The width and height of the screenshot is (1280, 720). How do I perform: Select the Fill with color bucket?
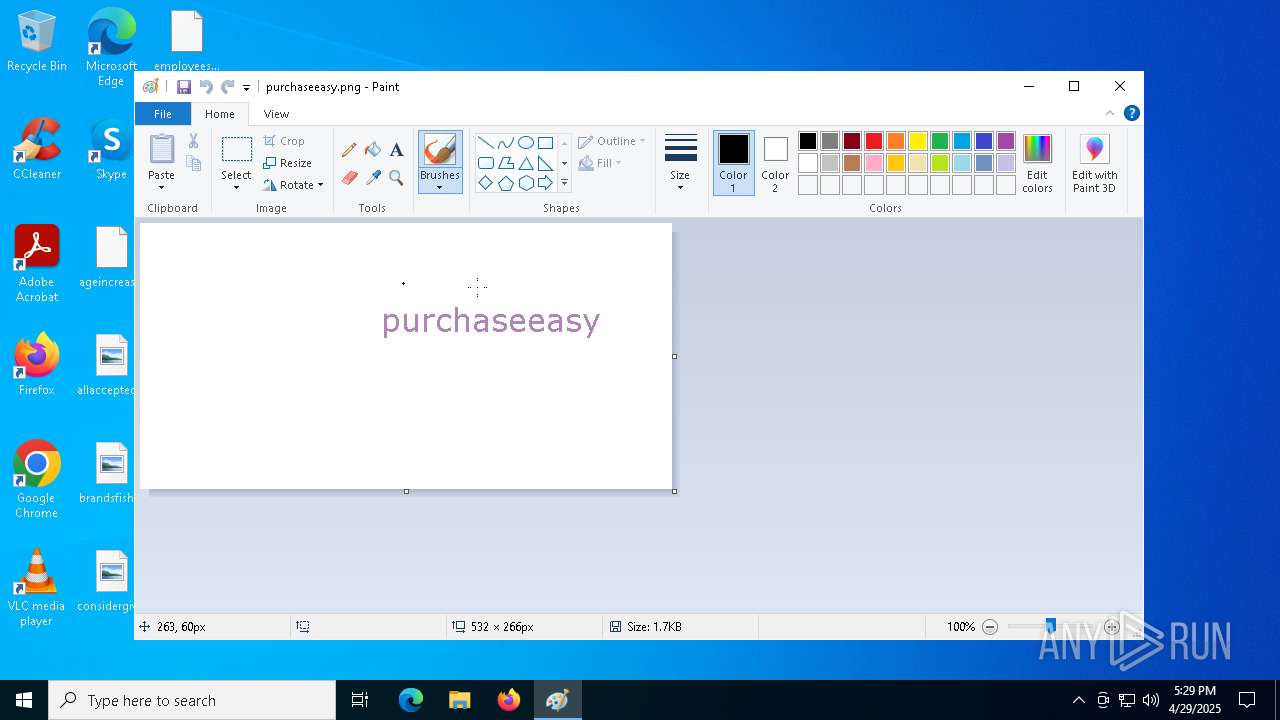click(x=373, y=150)
